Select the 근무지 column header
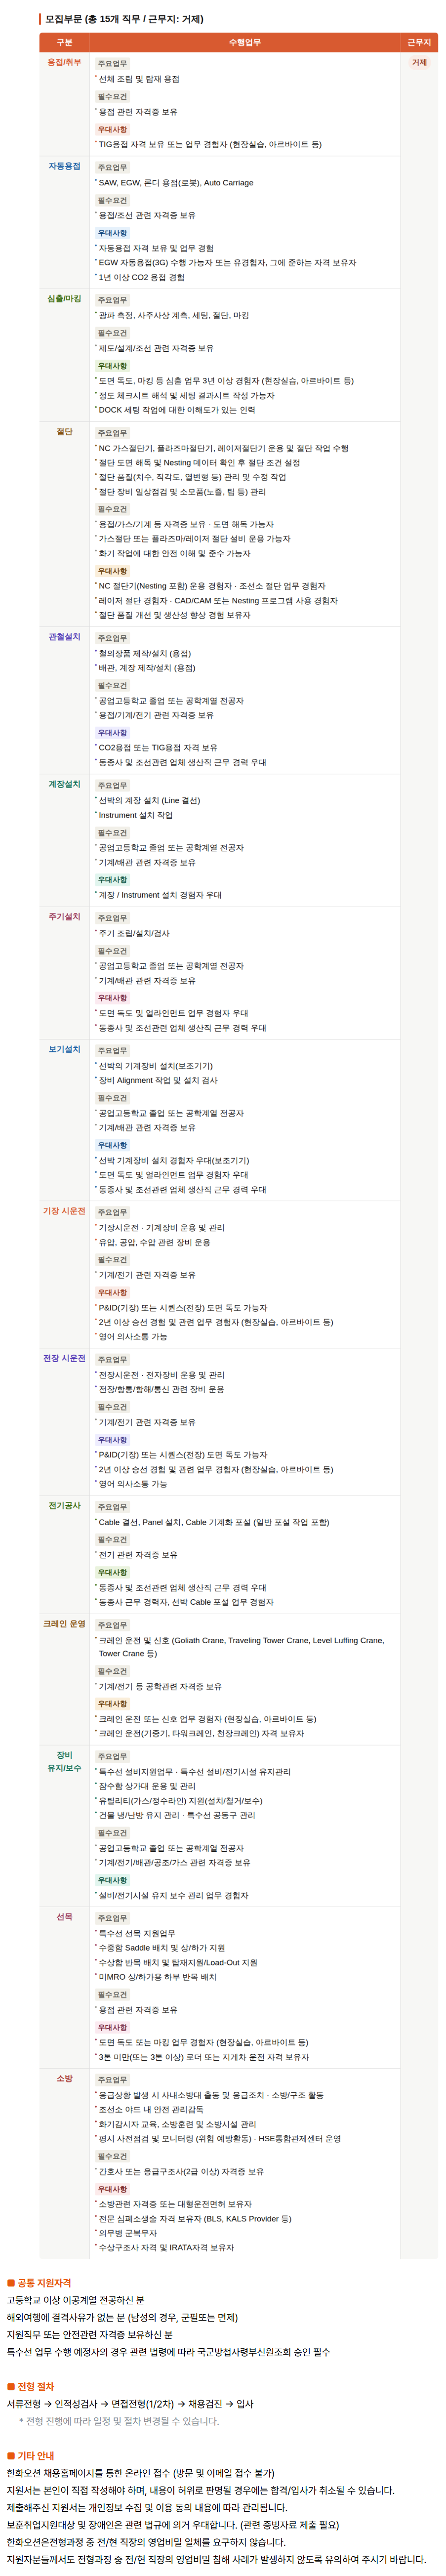This screenshot has height=2576, width=446. [x=419, y=42]
